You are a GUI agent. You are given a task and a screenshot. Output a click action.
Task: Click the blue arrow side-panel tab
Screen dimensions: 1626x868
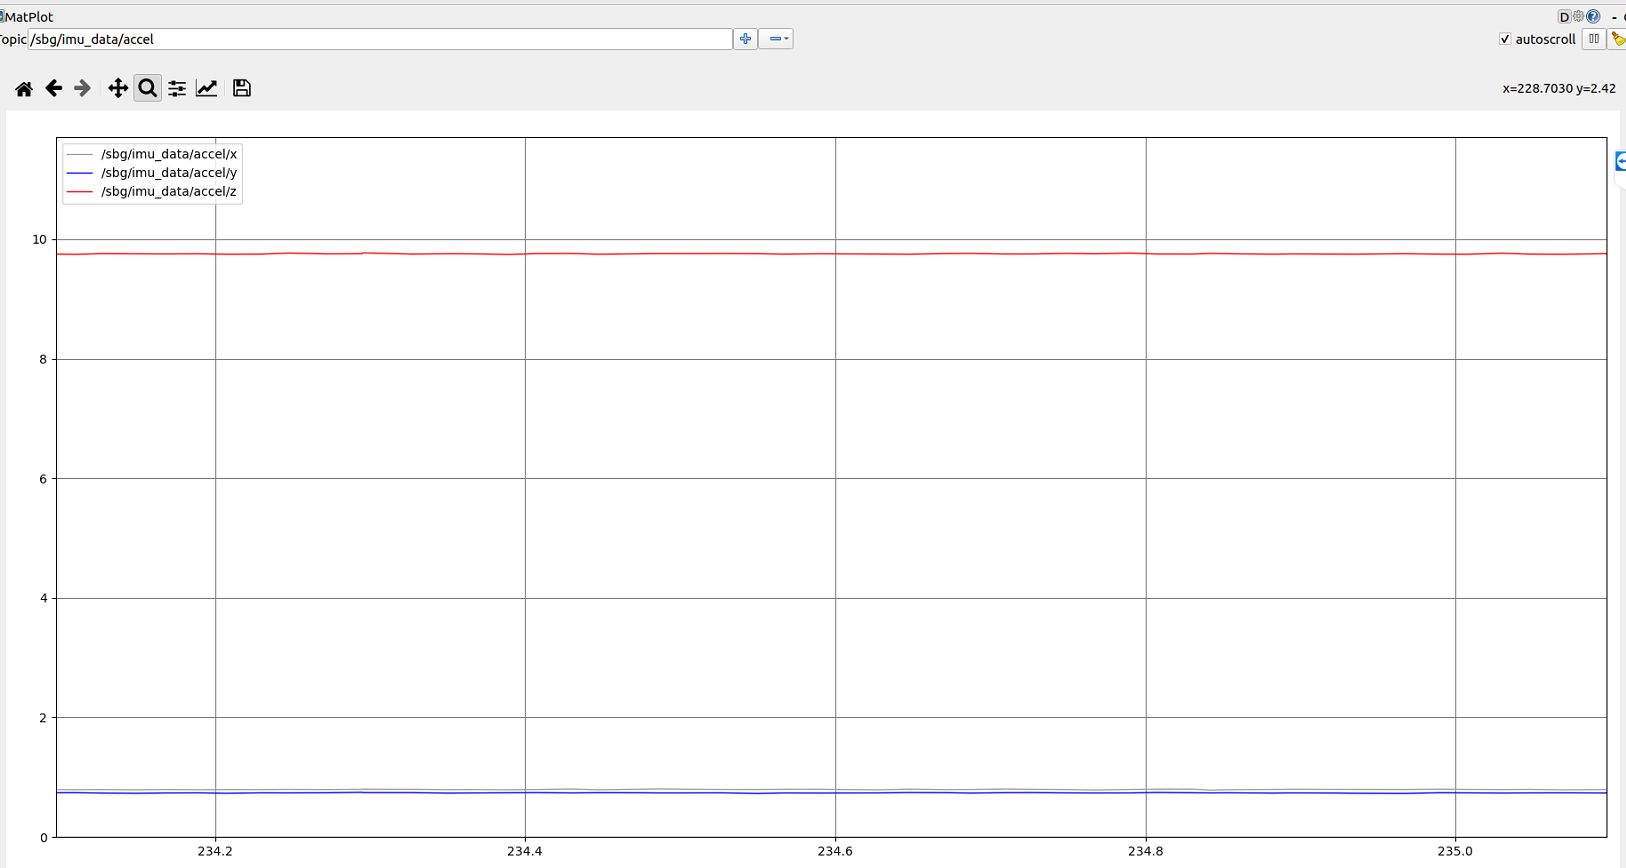(1620, 161)
